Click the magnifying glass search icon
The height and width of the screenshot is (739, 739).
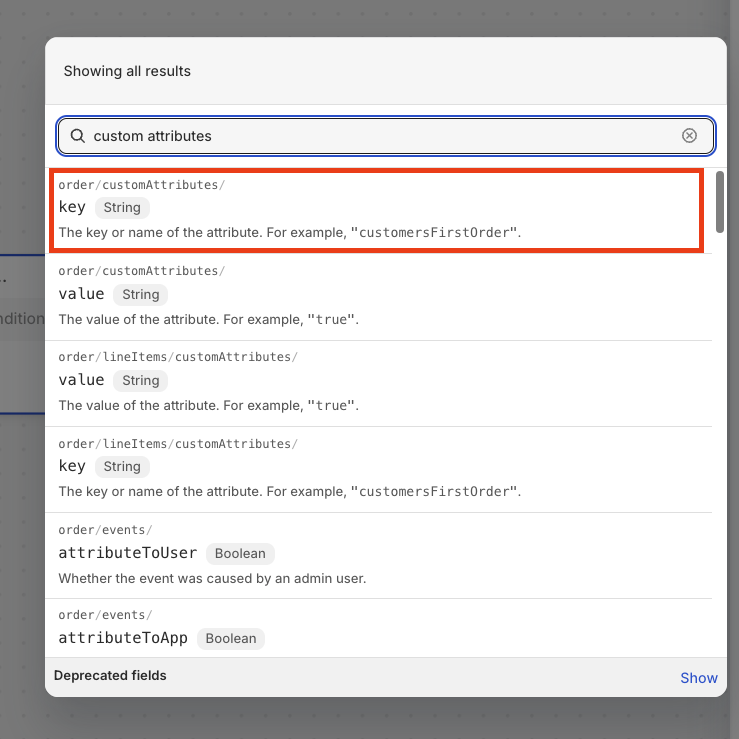tap(77, 136)
